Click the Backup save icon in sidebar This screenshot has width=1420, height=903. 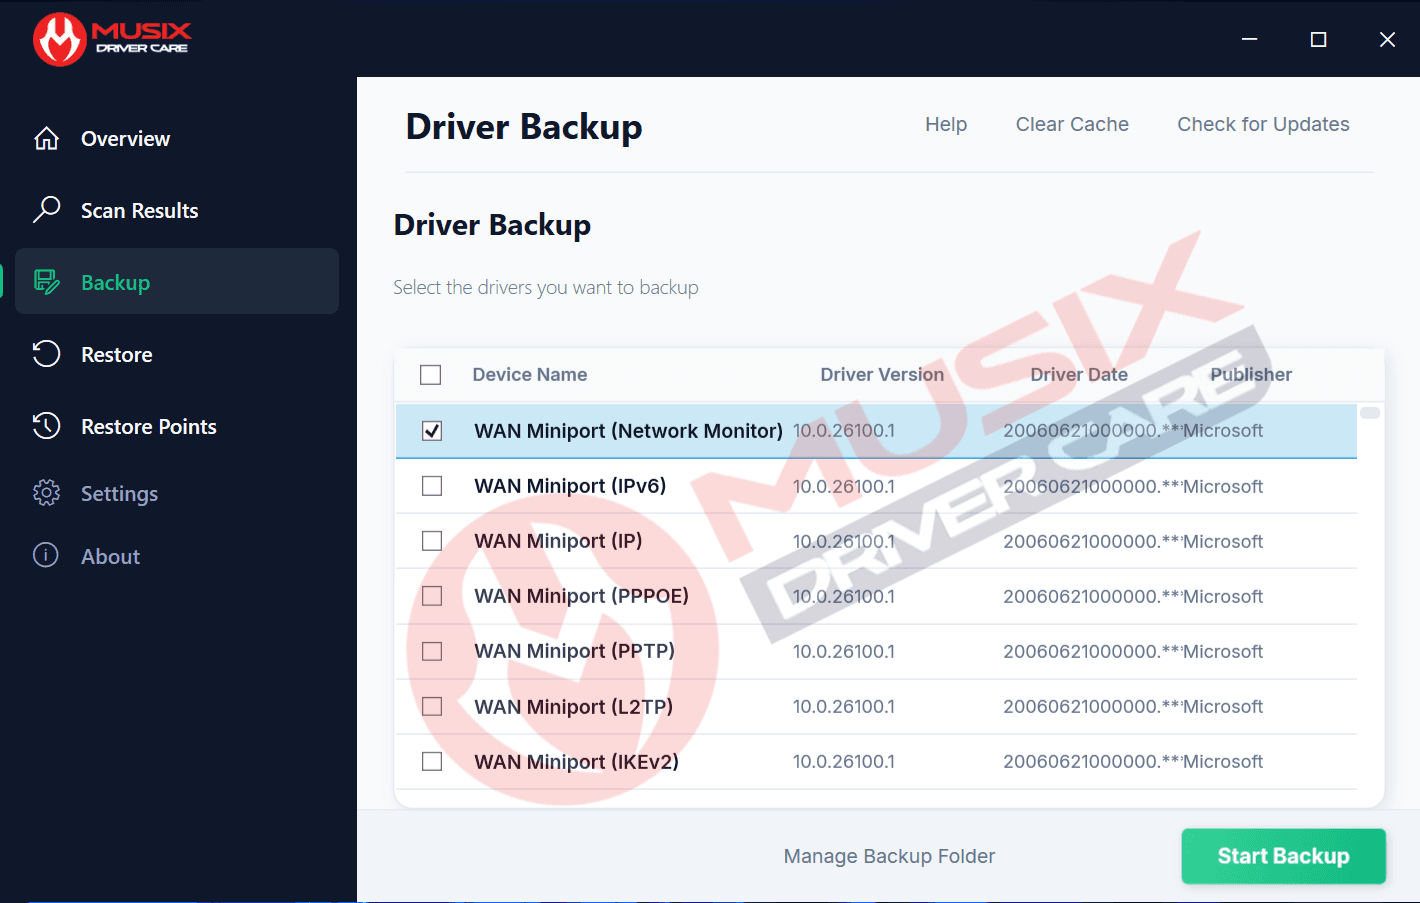coord(46,281)
